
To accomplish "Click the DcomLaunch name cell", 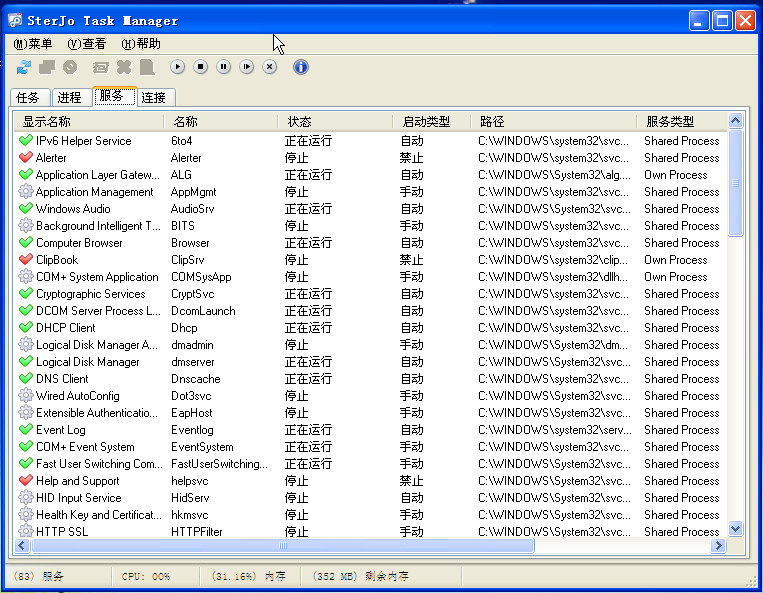I will pos(203,311).
